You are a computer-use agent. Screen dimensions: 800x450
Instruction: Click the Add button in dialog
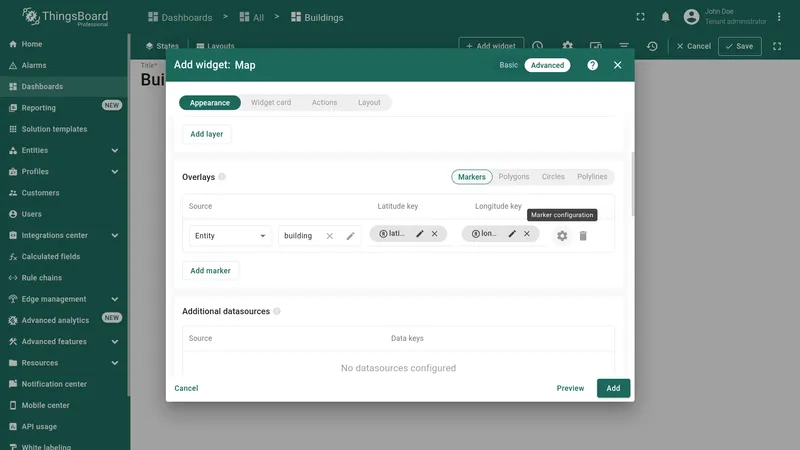click(x=613, y=388)
